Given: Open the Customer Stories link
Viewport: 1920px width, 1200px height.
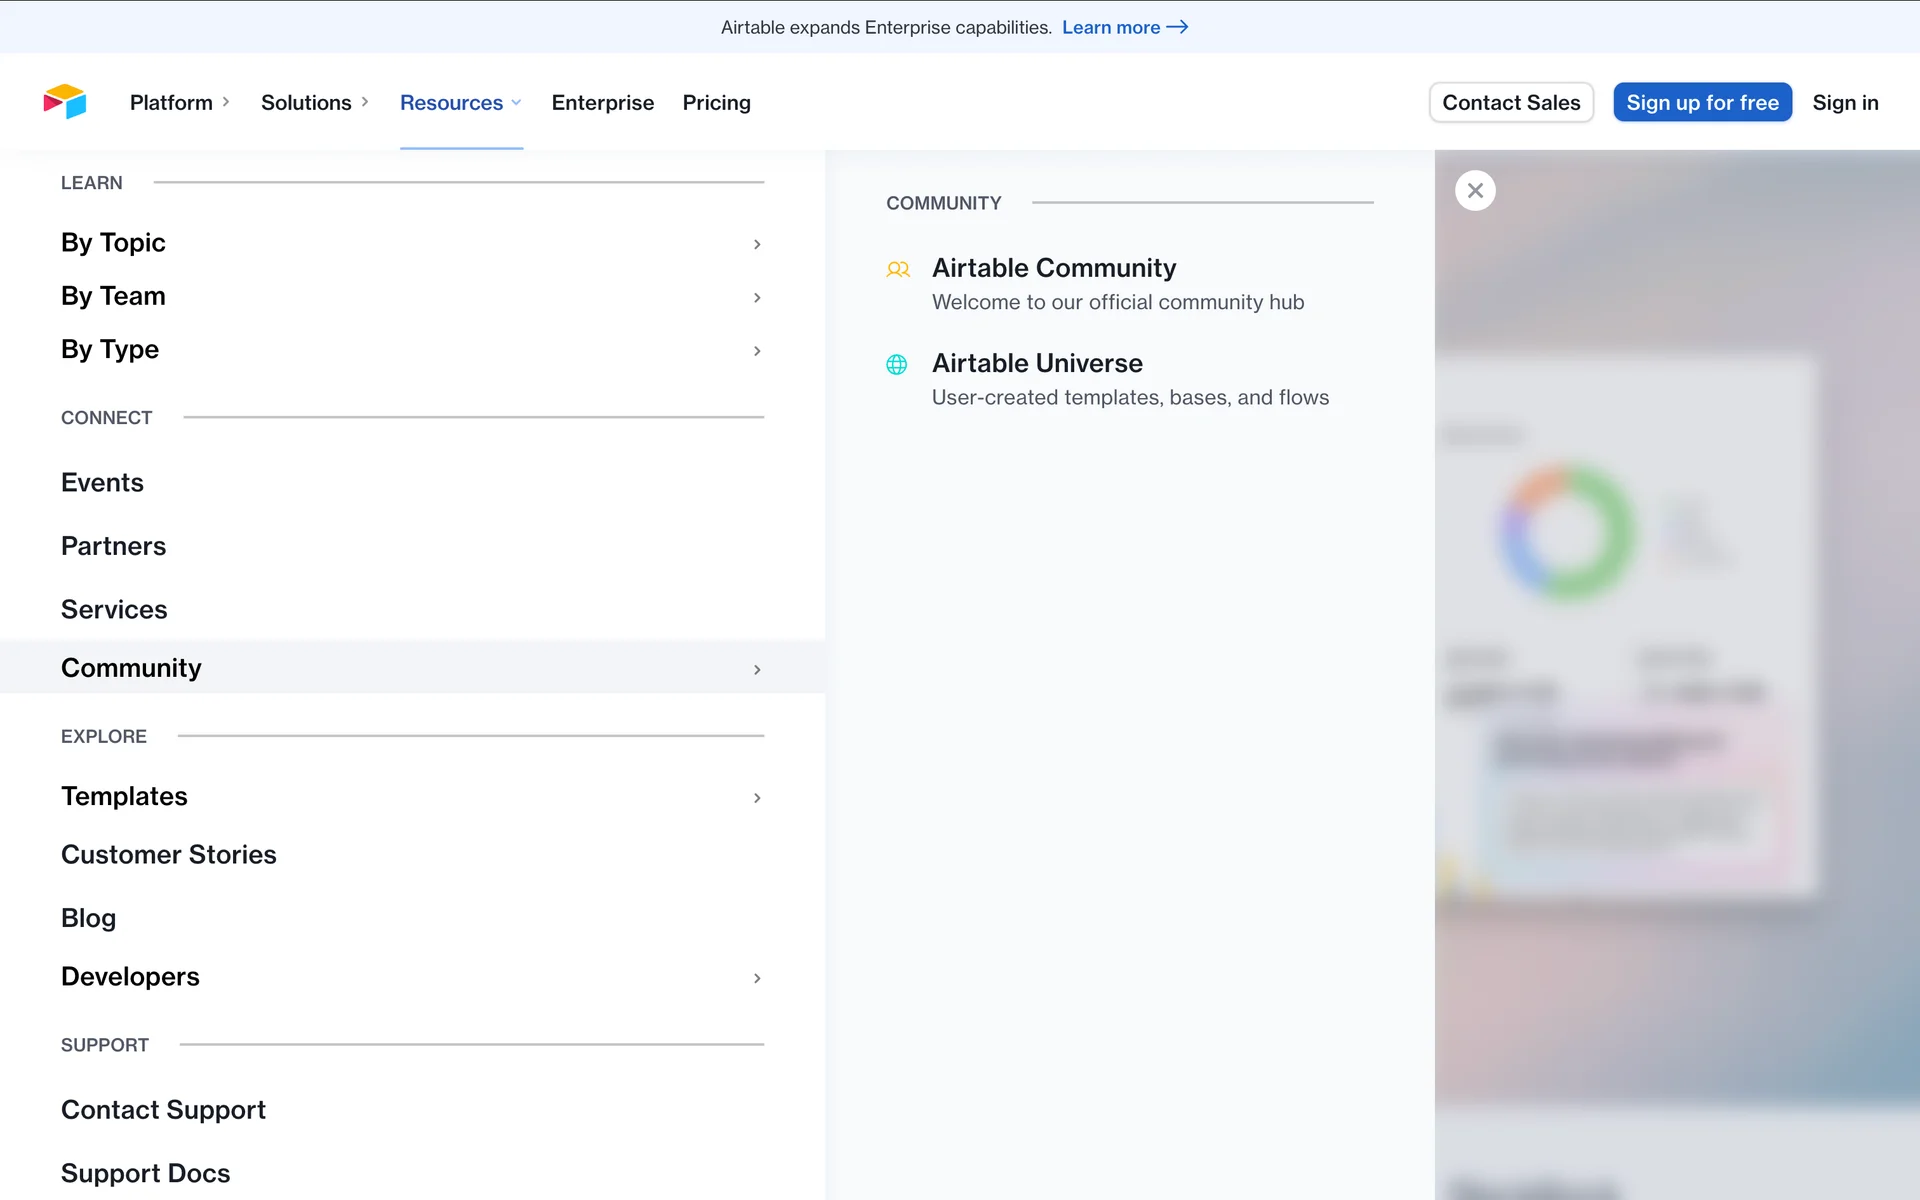Looking at the screenshot, I should (x=169, y=854).
